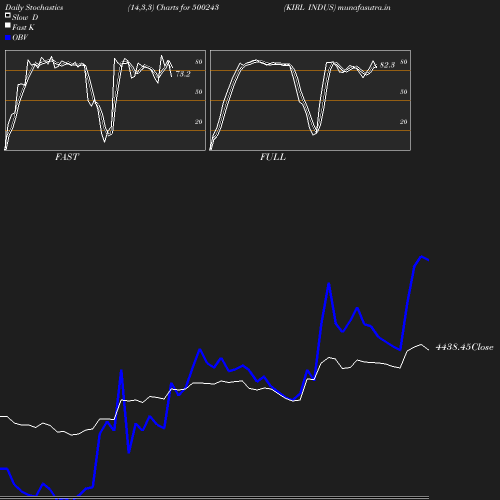This screenshot has height=500, width=500.
Task: Click the end of the white Close price line
Action: coord(428,349)
